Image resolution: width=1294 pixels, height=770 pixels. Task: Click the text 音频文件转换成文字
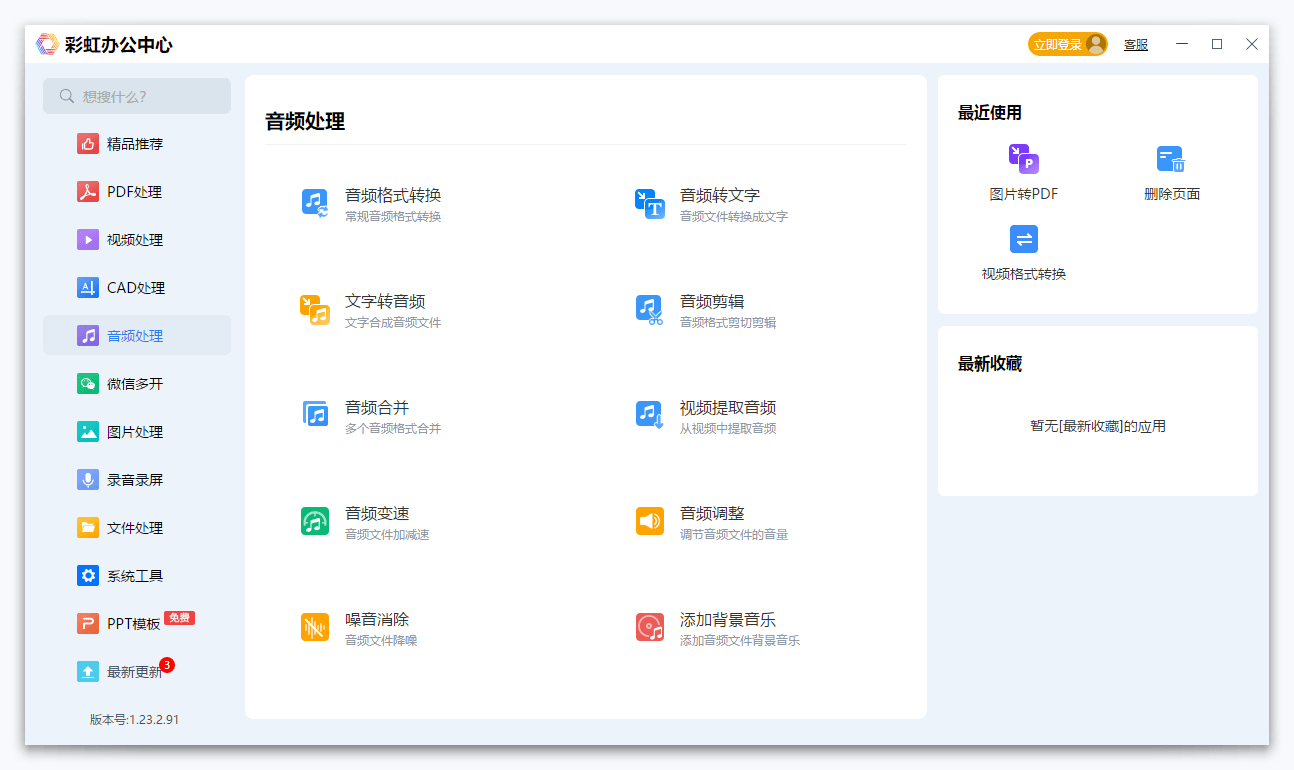734,216
